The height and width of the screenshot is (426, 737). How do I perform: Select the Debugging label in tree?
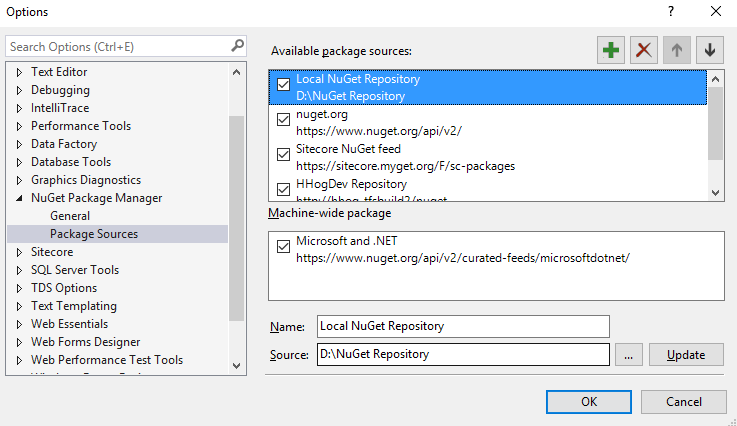tap(60, 90)
